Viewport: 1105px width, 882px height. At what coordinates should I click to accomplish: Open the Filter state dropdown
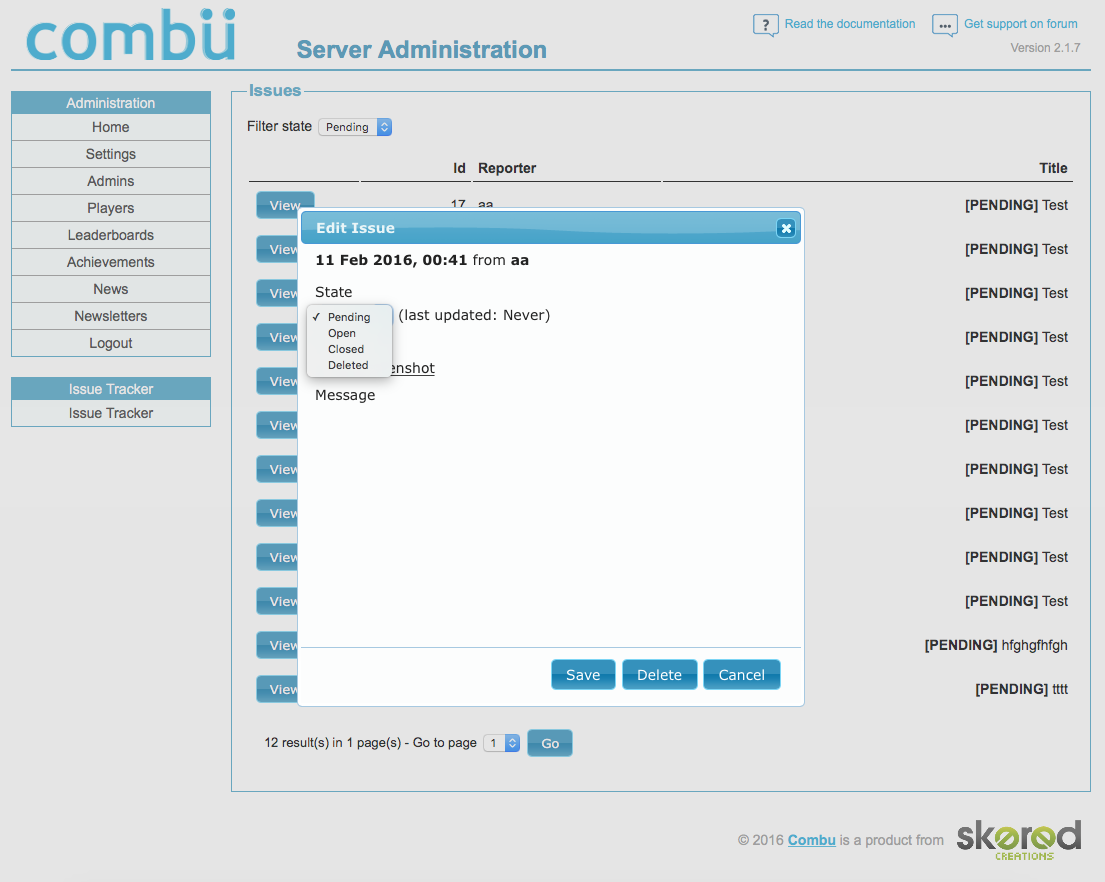click(354, 127)
